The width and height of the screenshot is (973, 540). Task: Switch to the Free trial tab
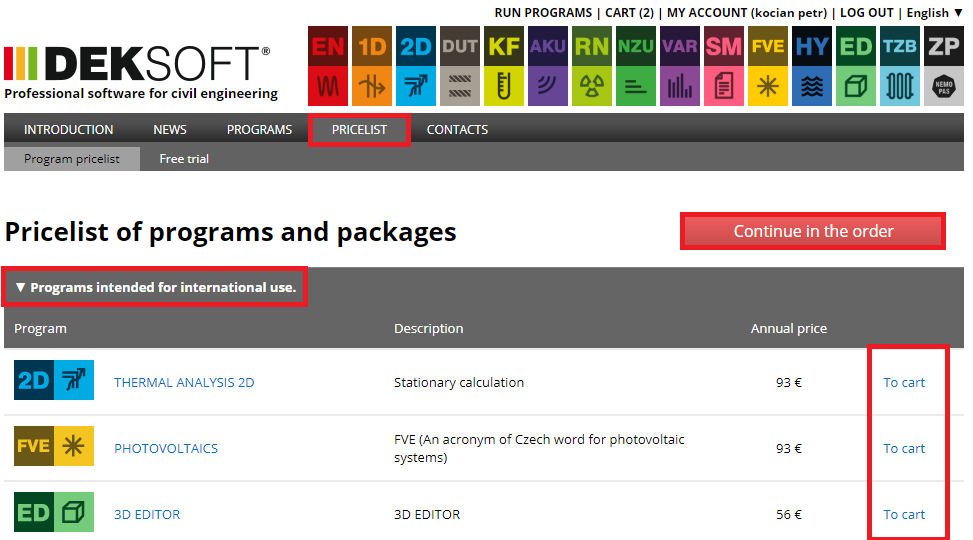[184, 159]
